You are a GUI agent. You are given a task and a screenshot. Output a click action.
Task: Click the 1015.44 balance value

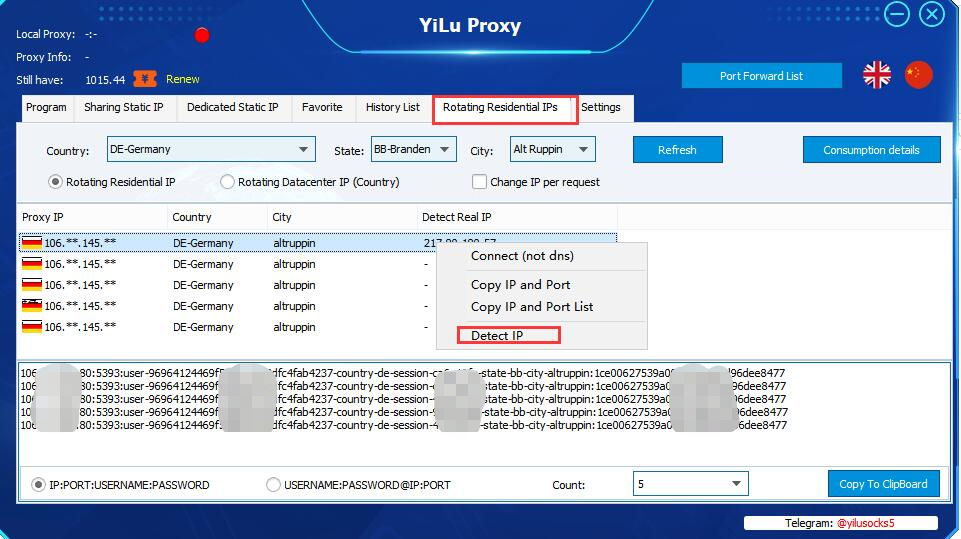pos(105,80)
